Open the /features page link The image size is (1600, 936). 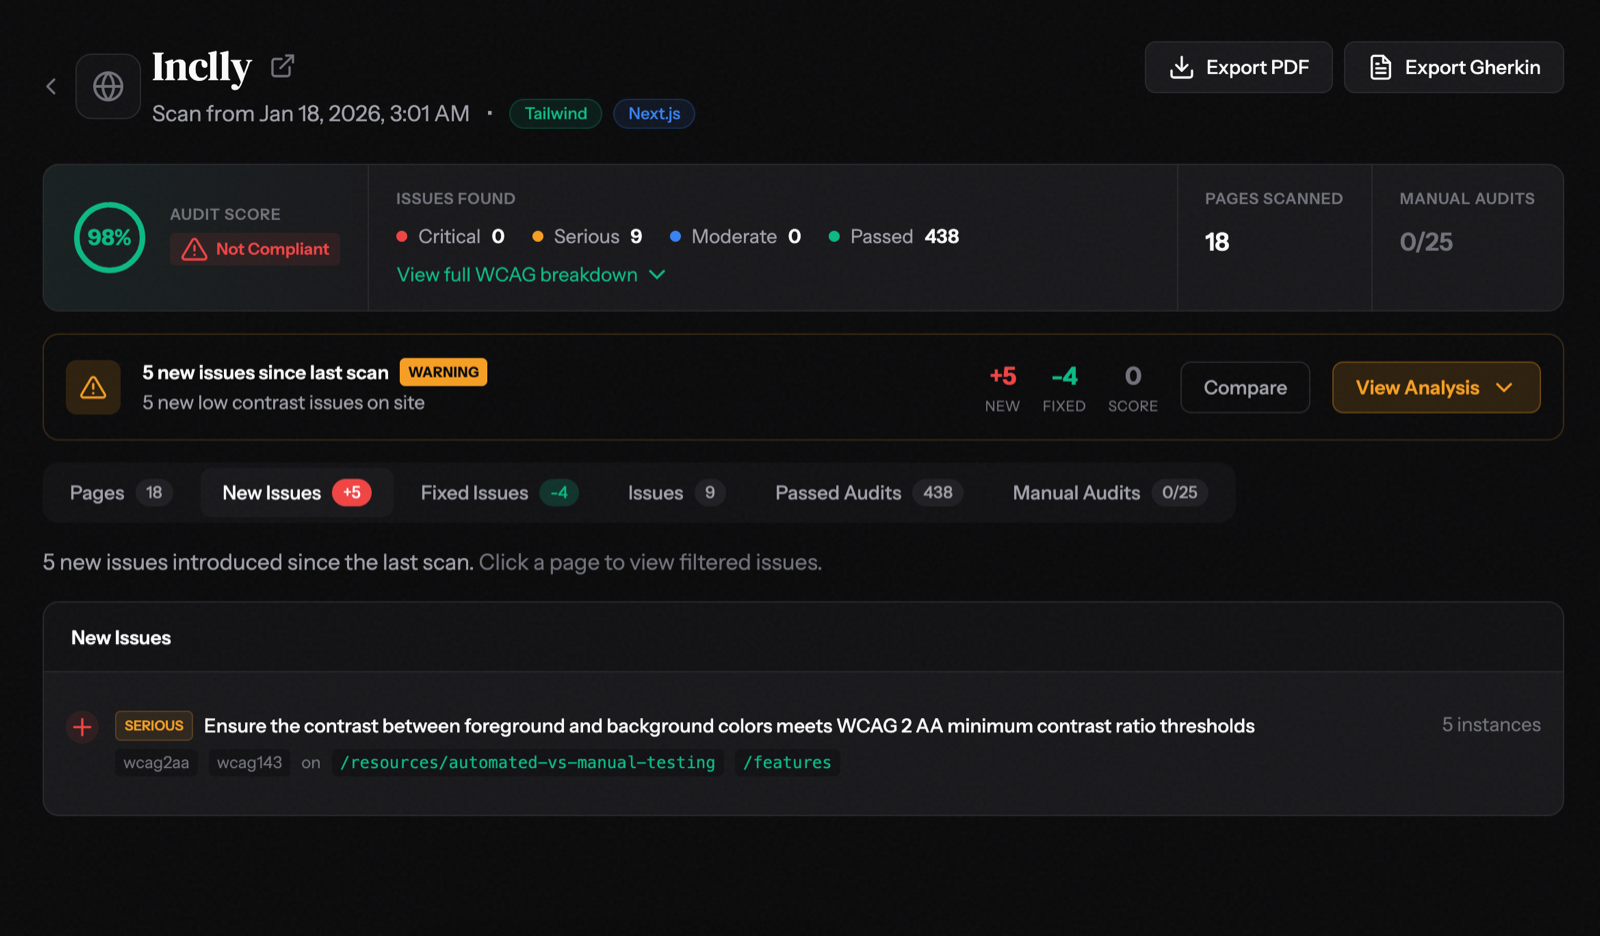click(786, 762)
